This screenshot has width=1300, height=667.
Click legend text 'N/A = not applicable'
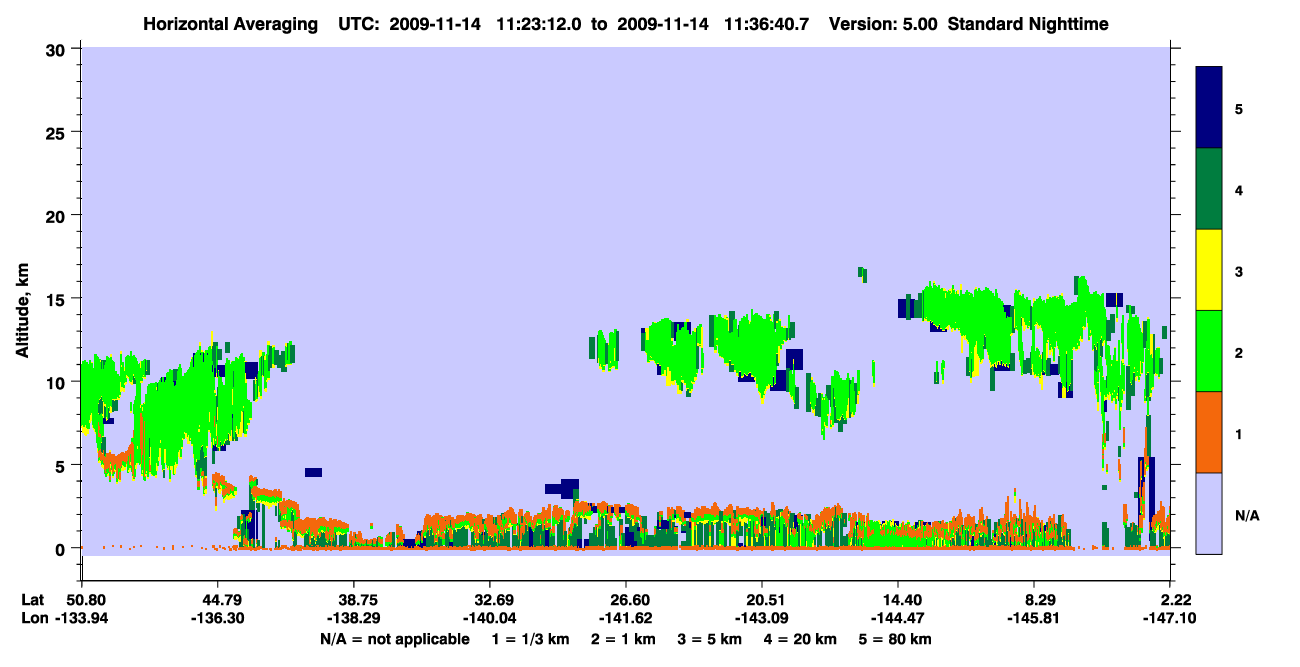pos(394,639)
